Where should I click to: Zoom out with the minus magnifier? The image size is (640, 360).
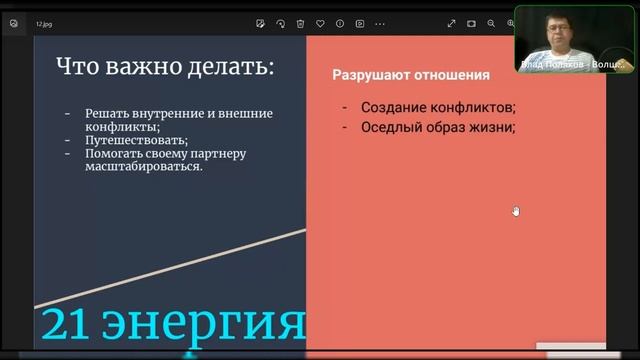point(491,24)
